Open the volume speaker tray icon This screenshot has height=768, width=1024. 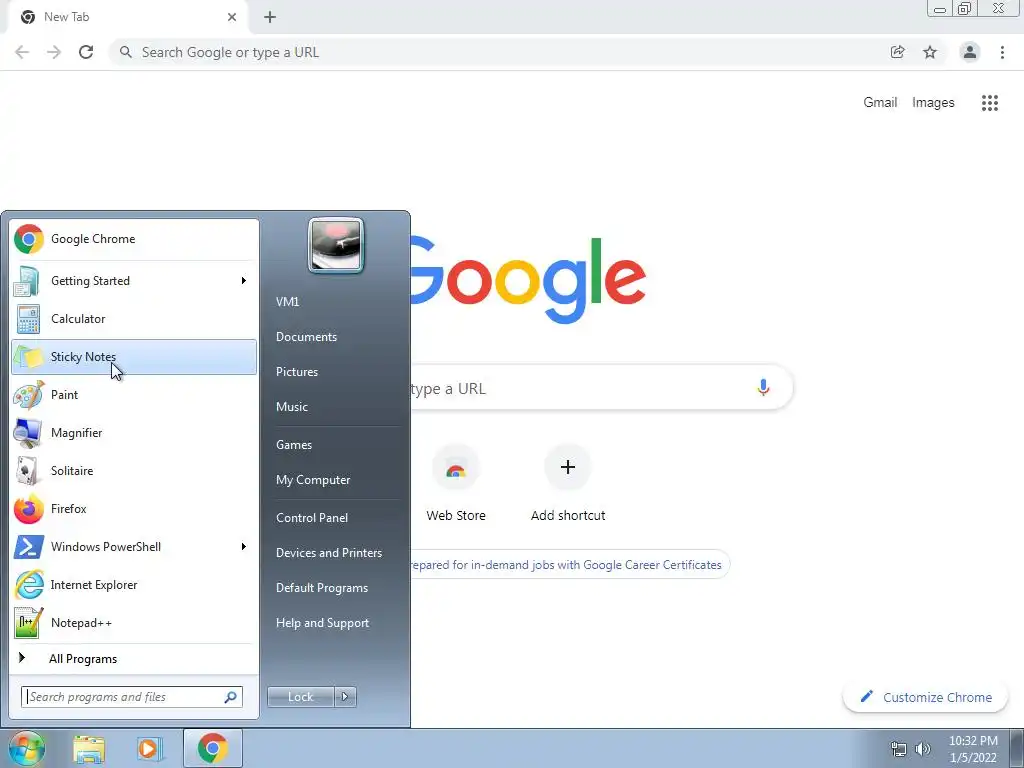[x=923, y=749]
